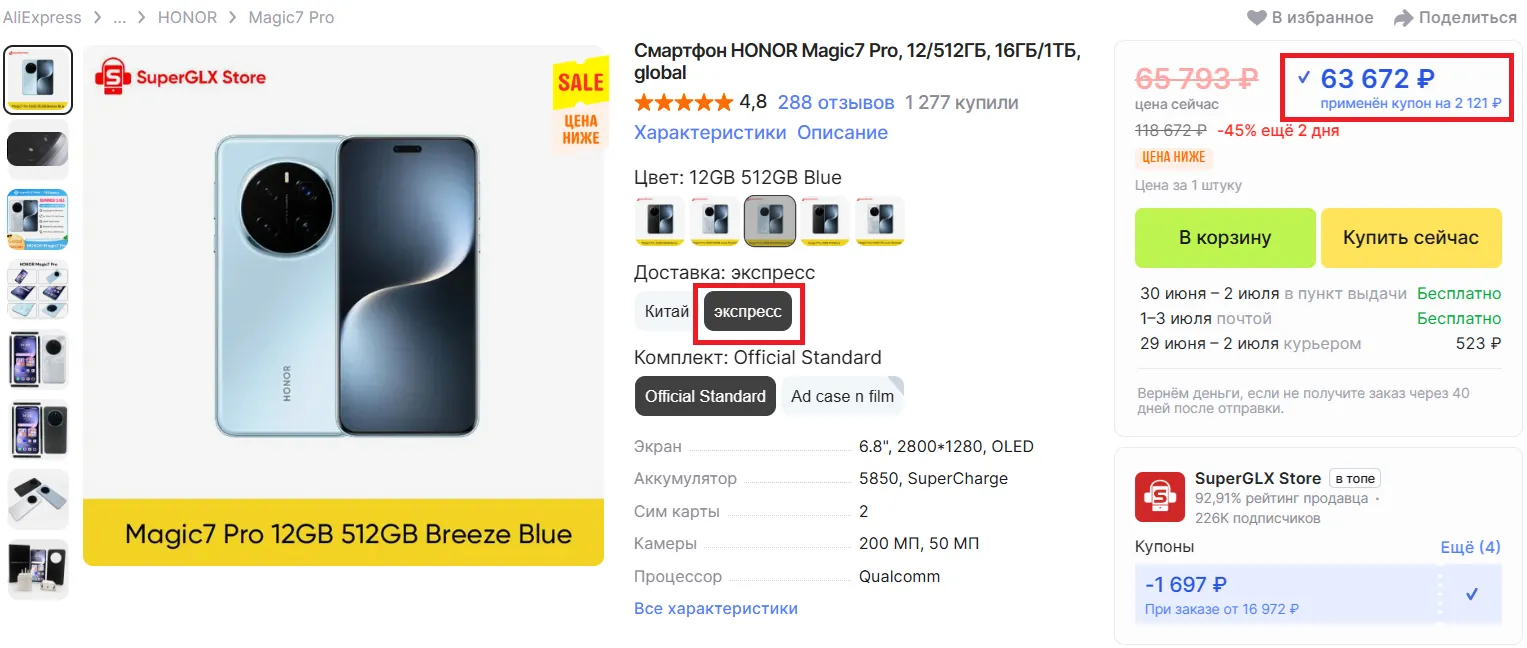Pick the last color variant swatch
This screenshot has width=1527, height=648.
coord(879,220)
